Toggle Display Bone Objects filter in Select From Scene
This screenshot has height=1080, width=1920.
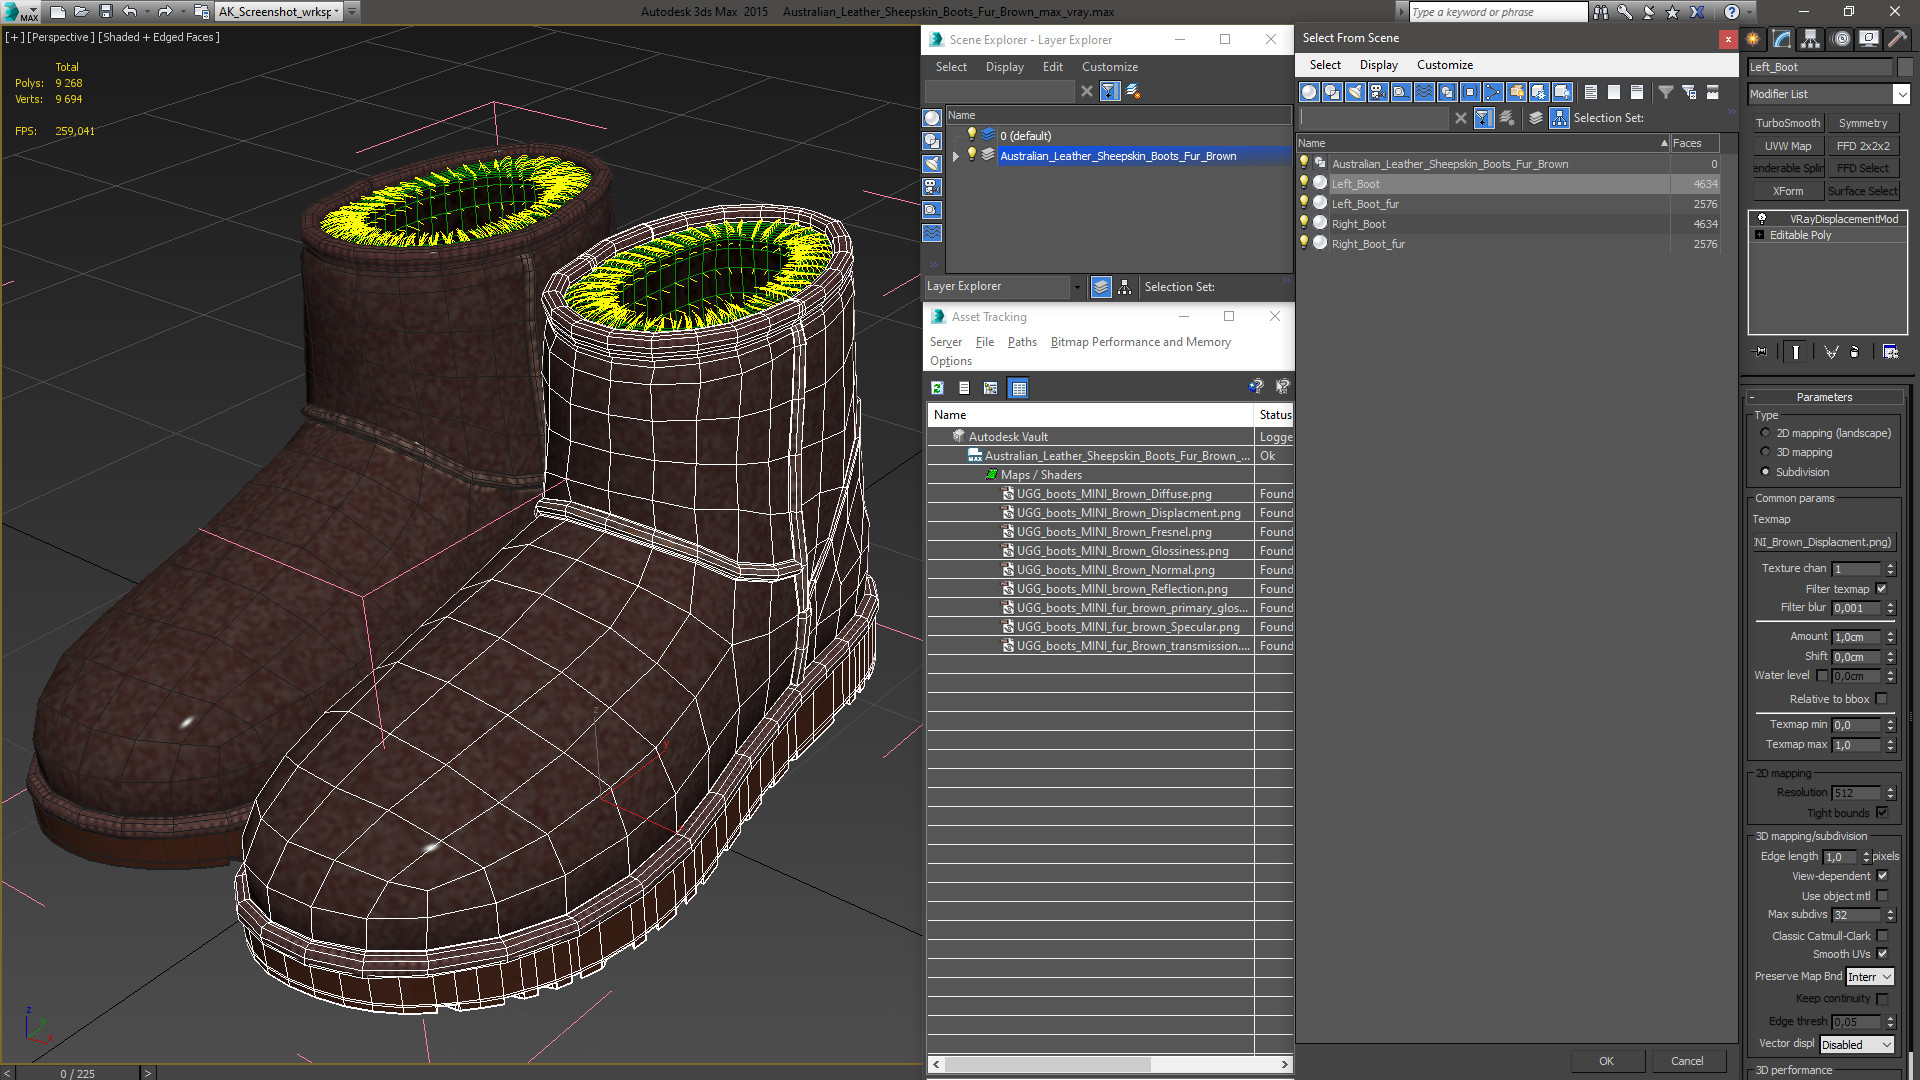1493,92
